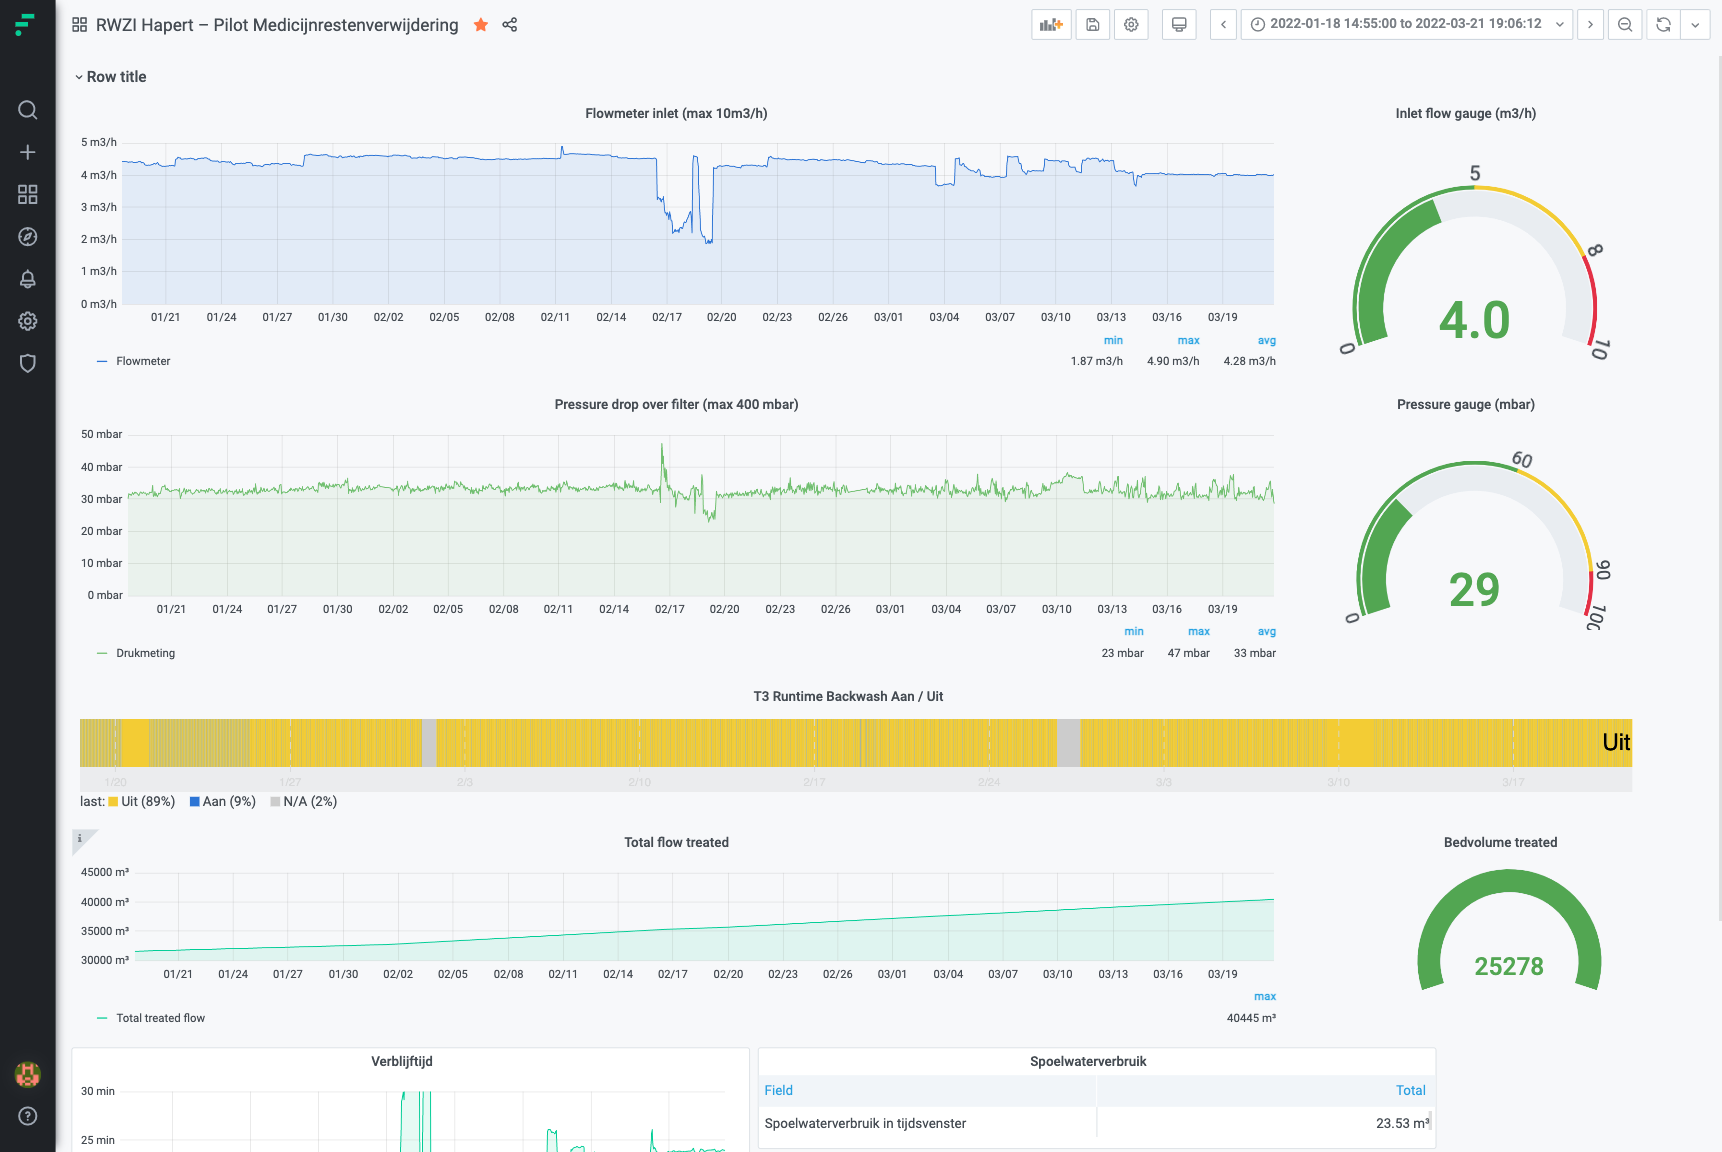Open Inlet flow gauge panel title menu
The width and height of the screenshot is (1722, 1152).
[1465, 114]
